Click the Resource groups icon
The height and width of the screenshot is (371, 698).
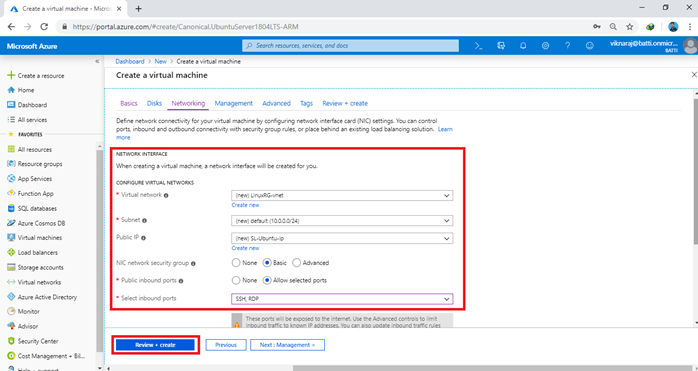click(11, 164)
